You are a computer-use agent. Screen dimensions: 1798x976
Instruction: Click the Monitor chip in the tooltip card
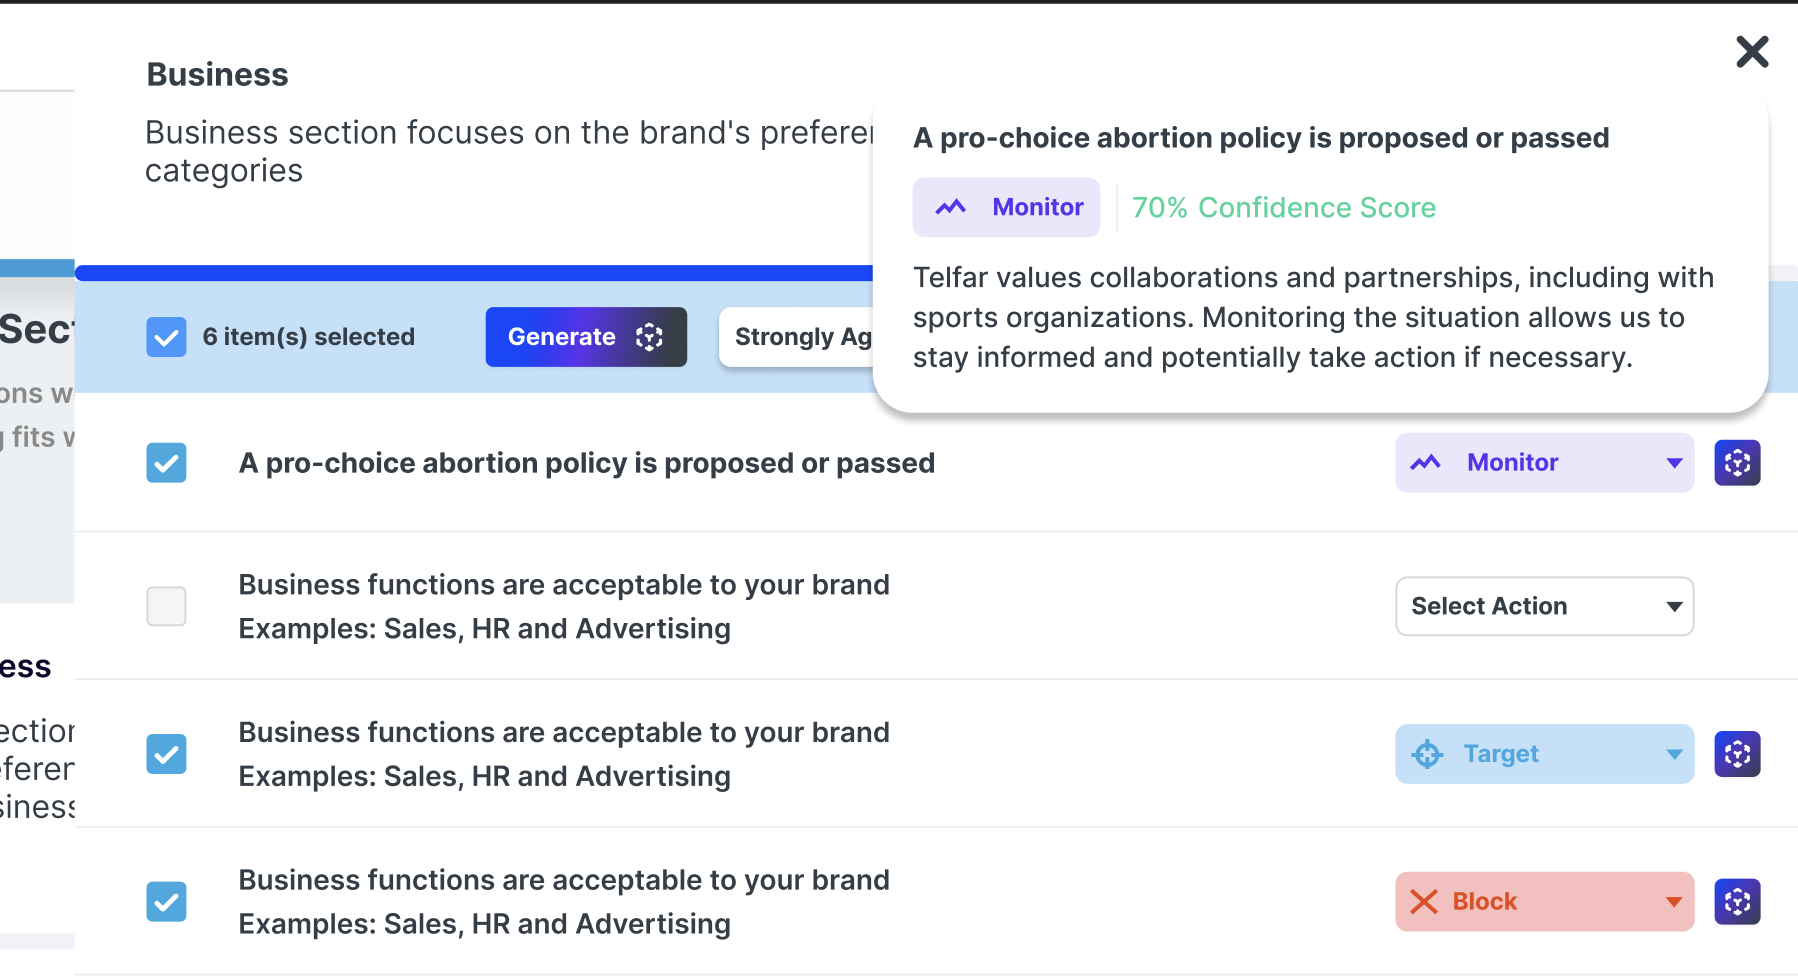[1006, 207]
